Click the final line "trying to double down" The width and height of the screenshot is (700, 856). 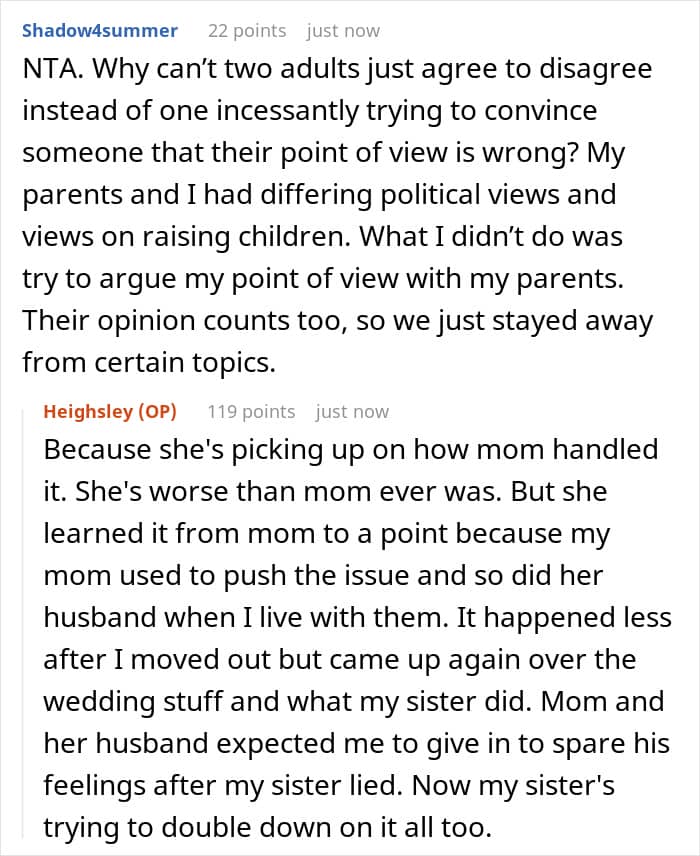coord(190,829)
